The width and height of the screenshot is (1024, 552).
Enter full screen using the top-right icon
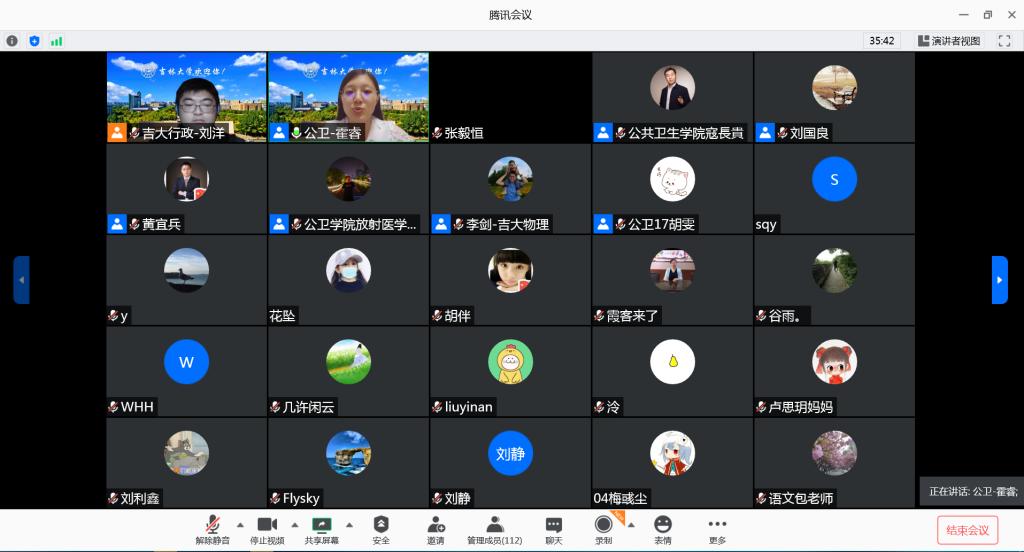(x=1004, y=41)
